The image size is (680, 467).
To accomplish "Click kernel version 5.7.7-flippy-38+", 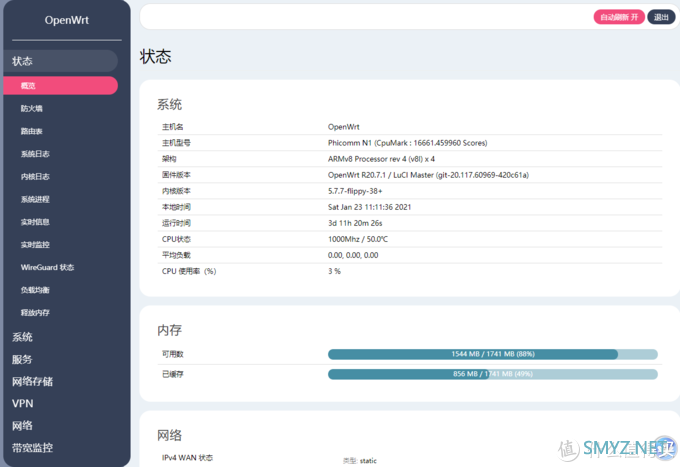I will pos(355,191).
